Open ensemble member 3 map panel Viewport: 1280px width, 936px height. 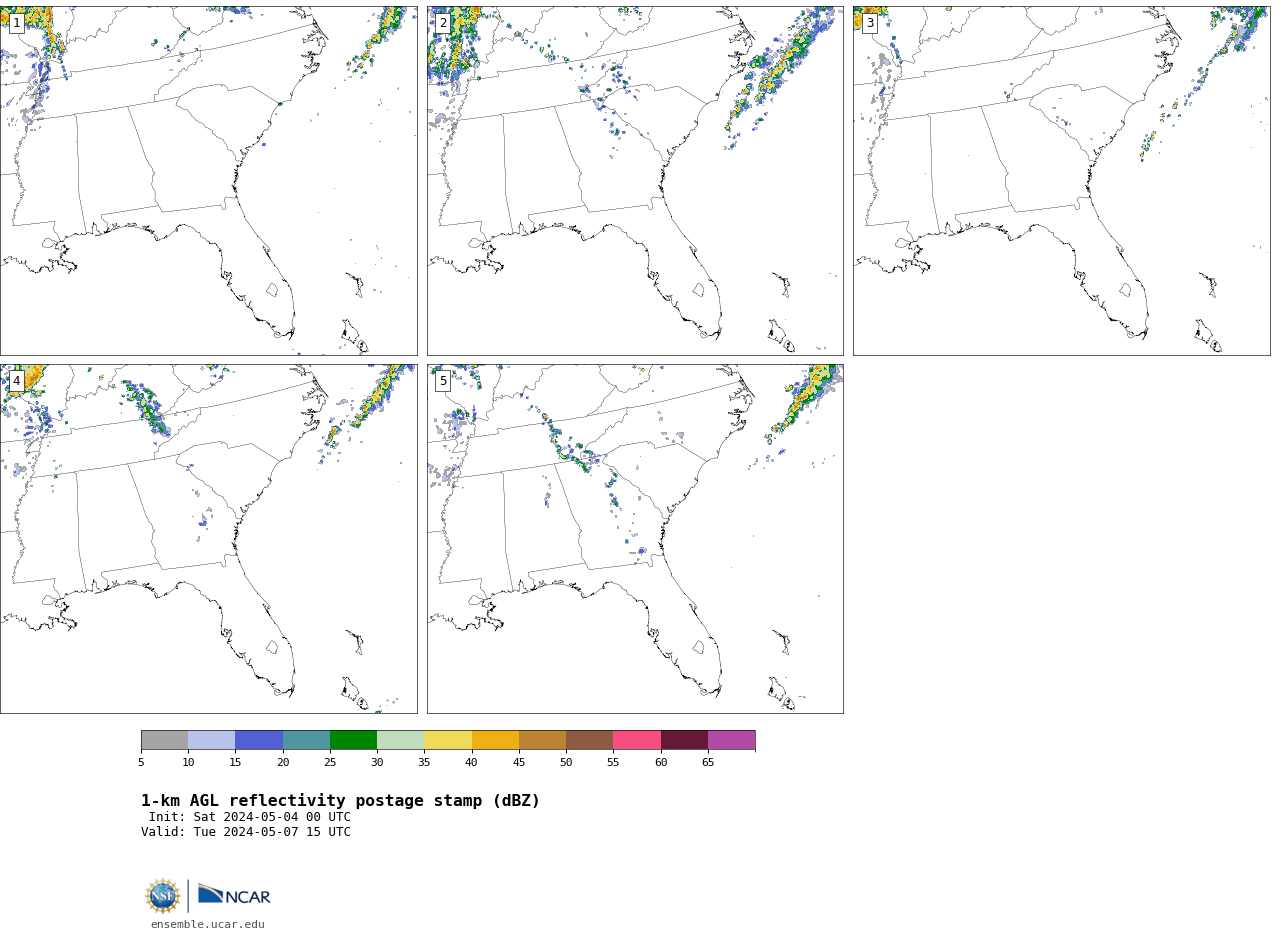click(1062, 181)
